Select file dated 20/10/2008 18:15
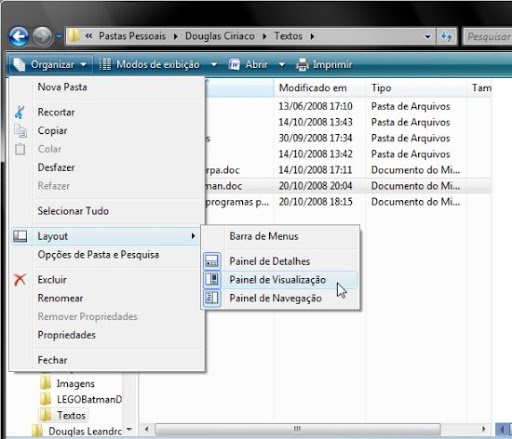The image size is (512, 439). point(315,202)
